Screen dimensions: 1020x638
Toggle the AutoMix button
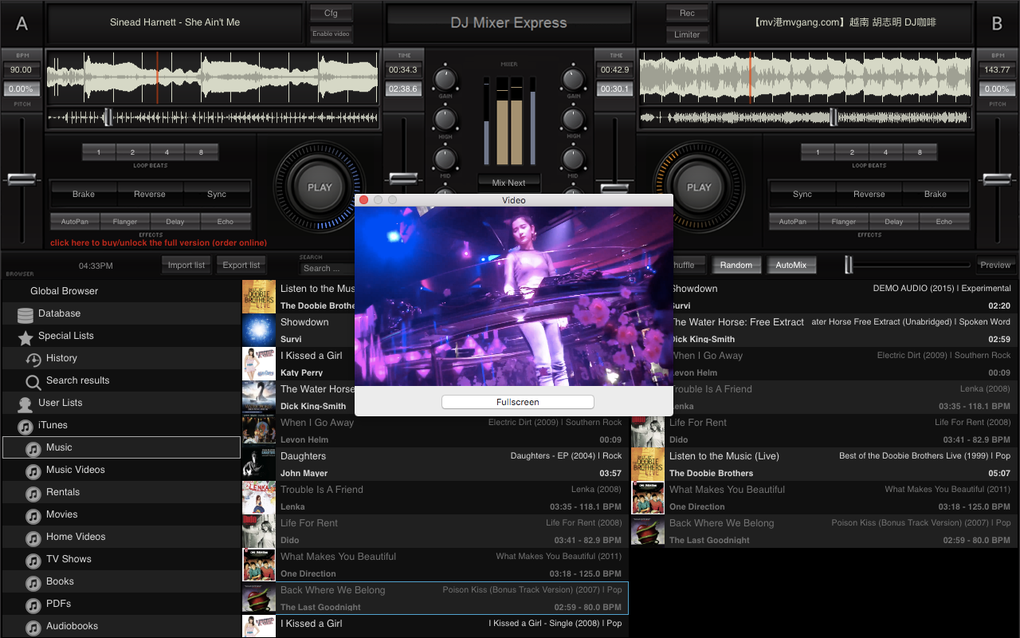[792, 265]
